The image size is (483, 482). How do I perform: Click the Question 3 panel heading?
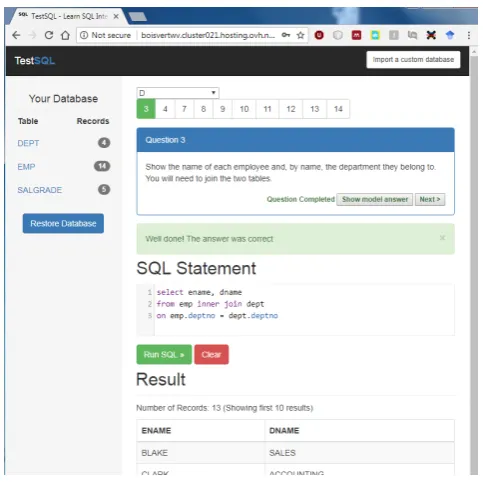pyautogui.click(x=295, y=140)
